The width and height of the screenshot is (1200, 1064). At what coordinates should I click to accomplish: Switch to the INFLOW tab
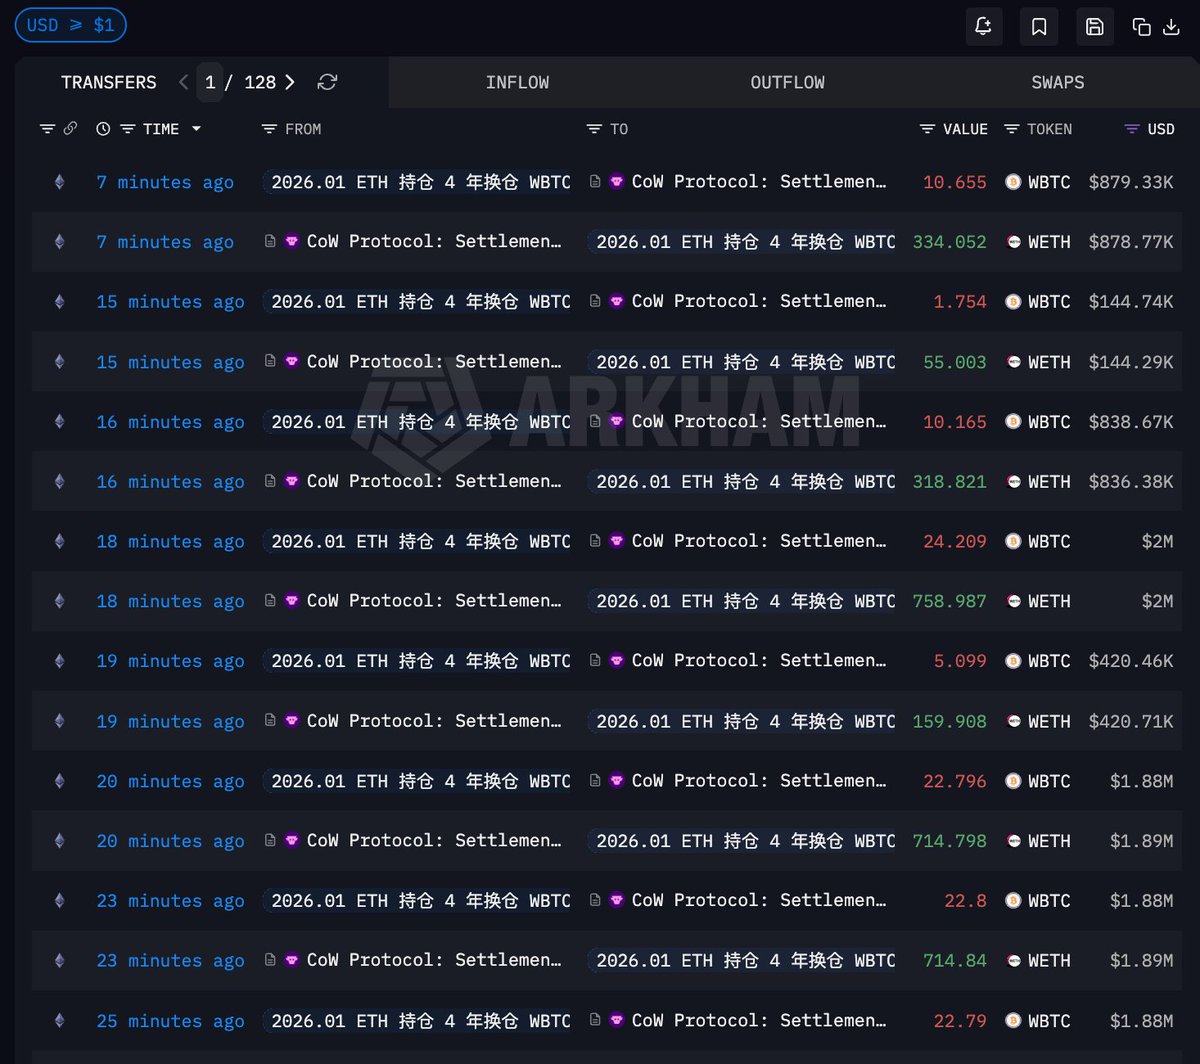[x=517, y=82]
